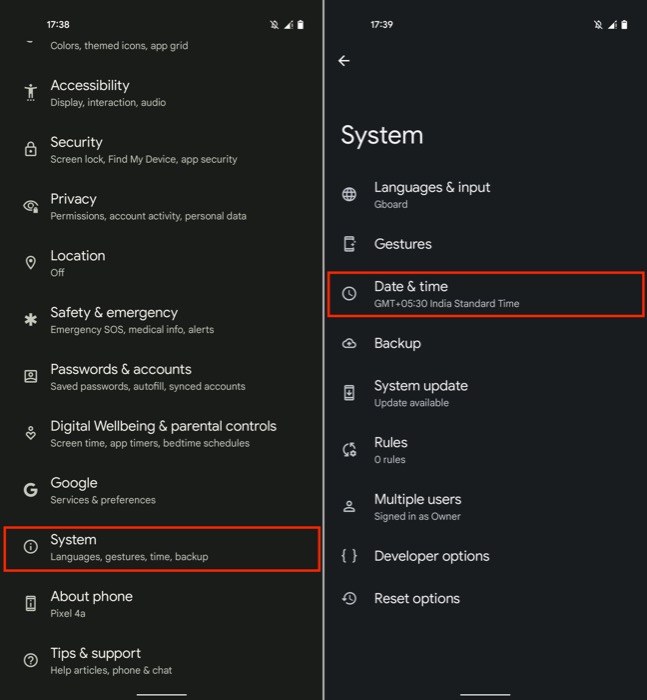Open Security settings entry

162,150
